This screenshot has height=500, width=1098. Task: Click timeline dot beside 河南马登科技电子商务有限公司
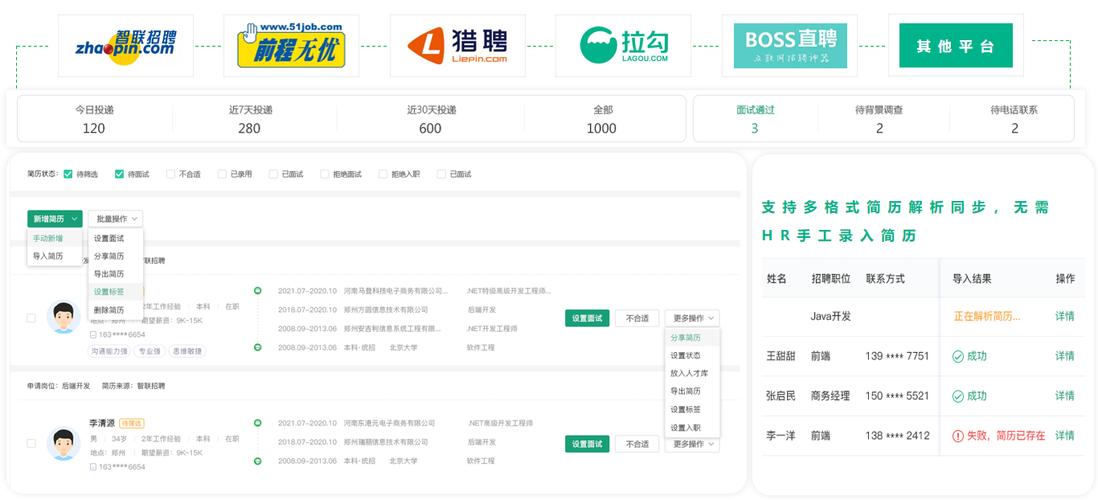[258, 290]
